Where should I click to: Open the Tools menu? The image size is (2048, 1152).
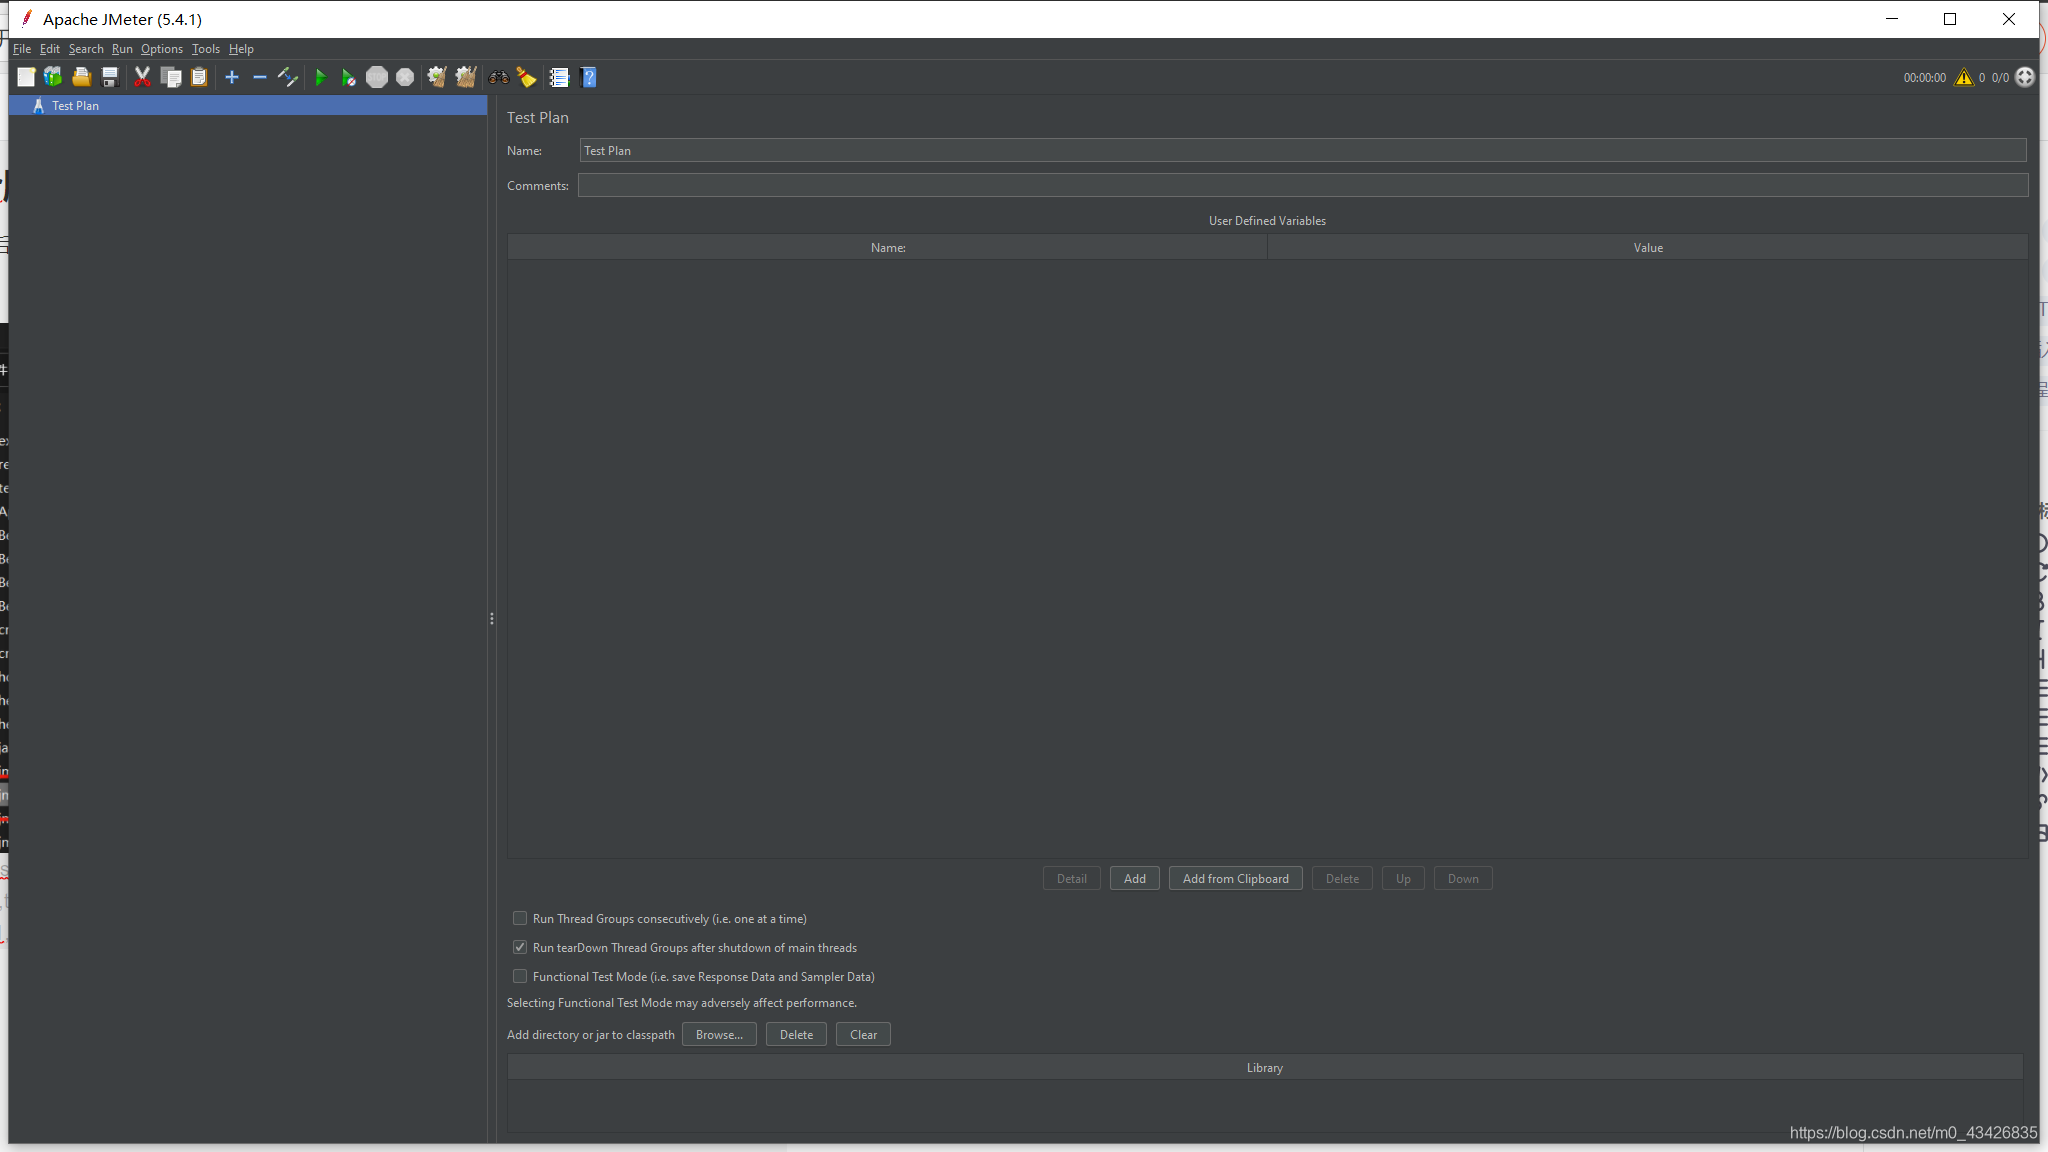(203, 48)
